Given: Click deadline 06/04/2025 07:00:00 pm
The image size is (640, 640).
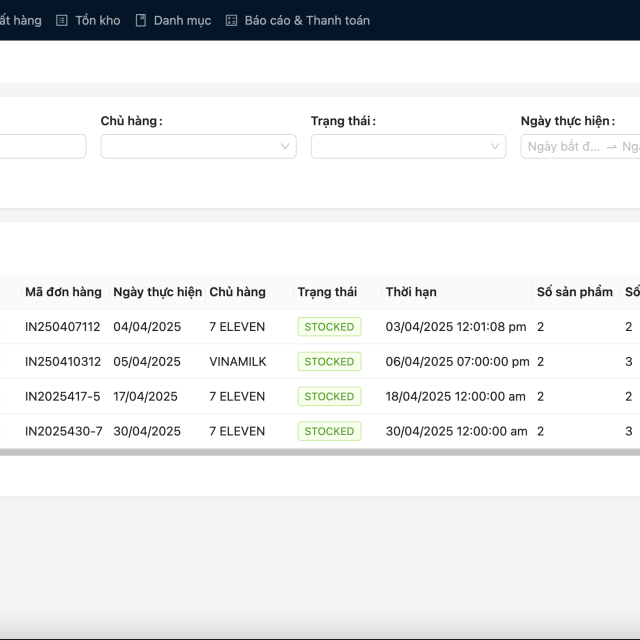Looking at the screenshot, I should click(458, 361).
